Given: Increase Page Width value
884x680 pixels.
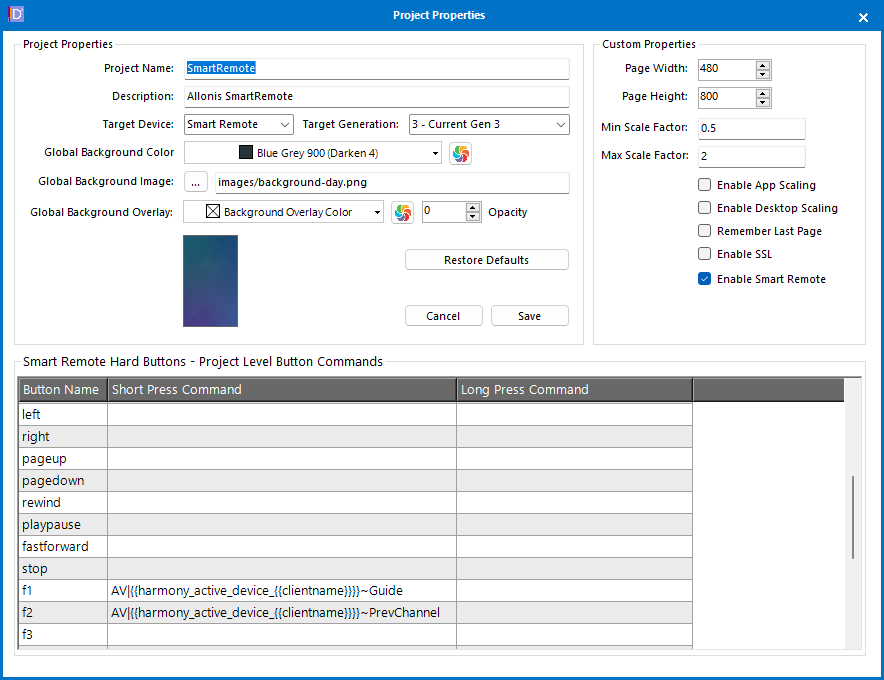Looking at the screenshot, I should 762,65.
